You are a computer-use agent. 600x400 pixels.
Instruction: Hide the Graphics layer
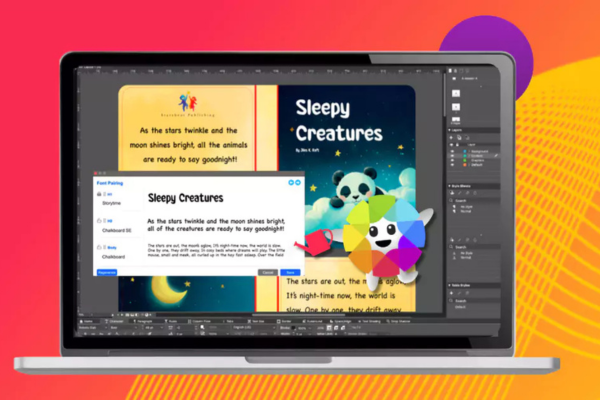(452, 160)
